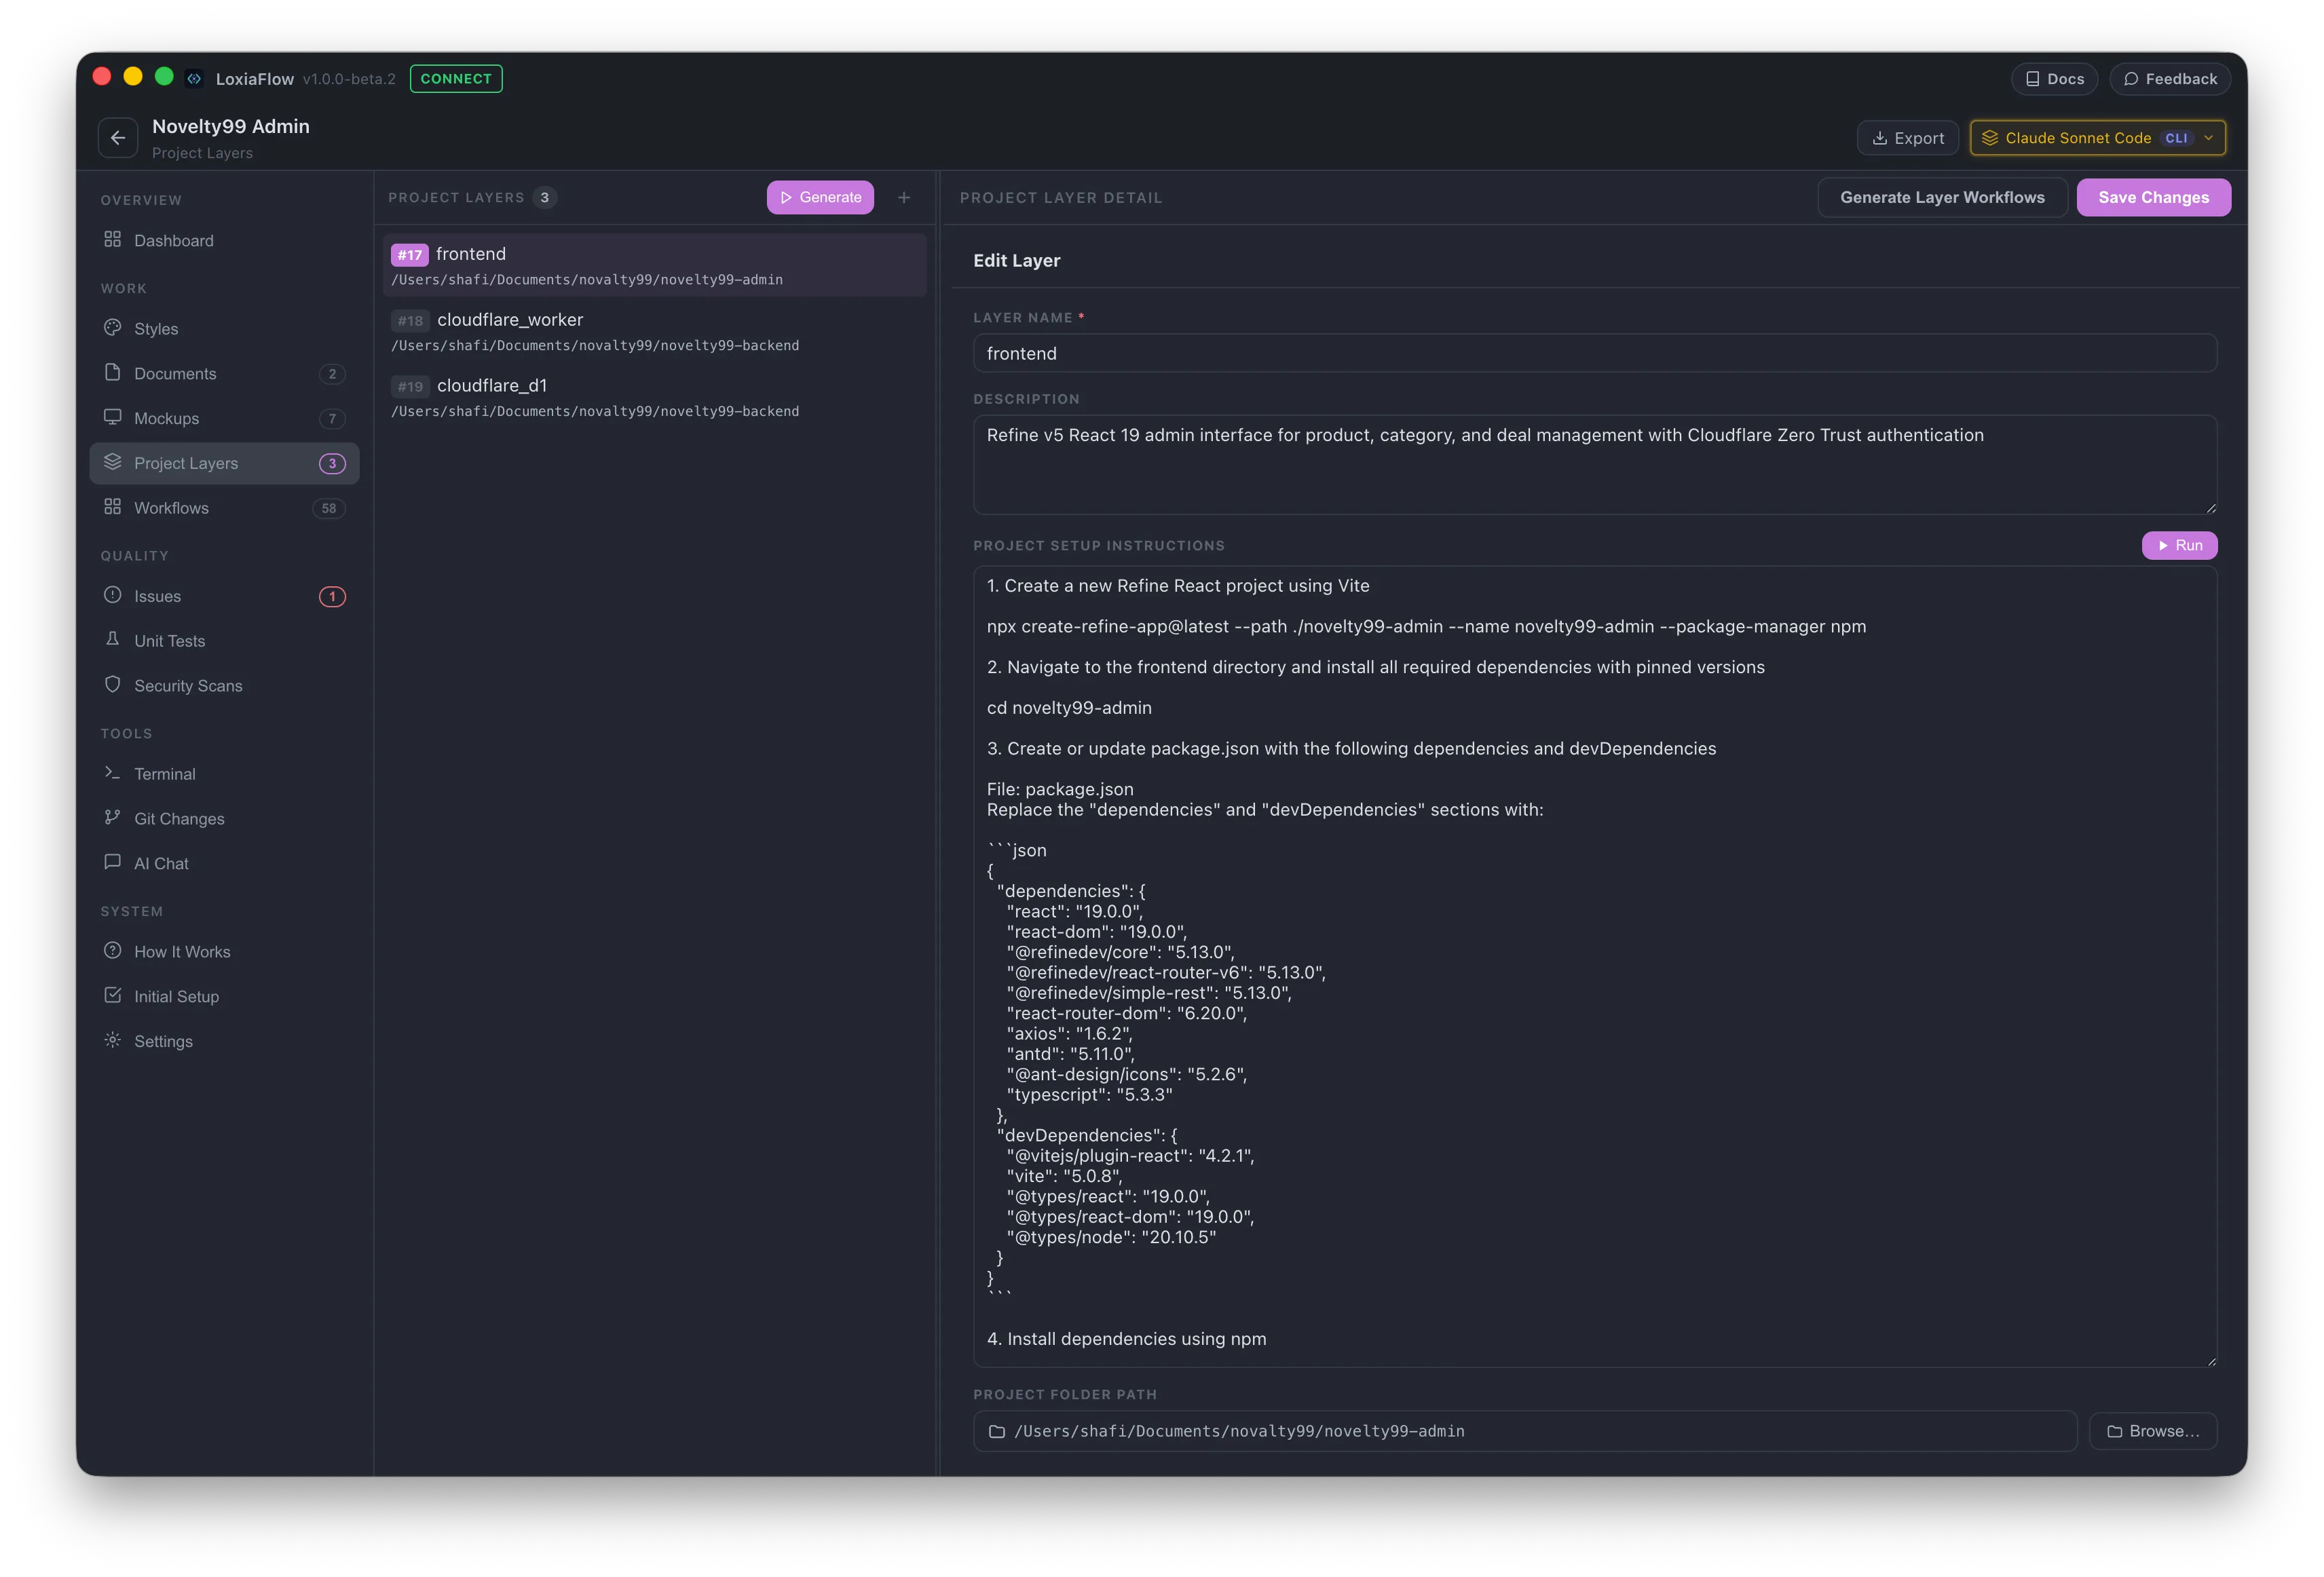Screen dimensions: 2324x1577
Task: Click the macOS green fullscreen button
Action: click(x=164, y=77)
